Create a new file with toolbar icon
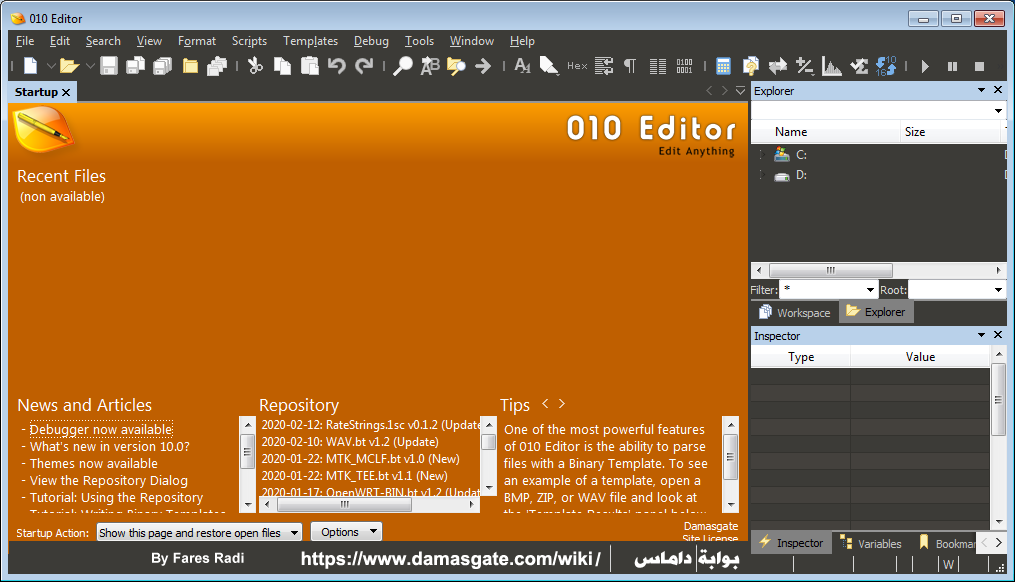The image size is (1015, 582). click(30, 65)
